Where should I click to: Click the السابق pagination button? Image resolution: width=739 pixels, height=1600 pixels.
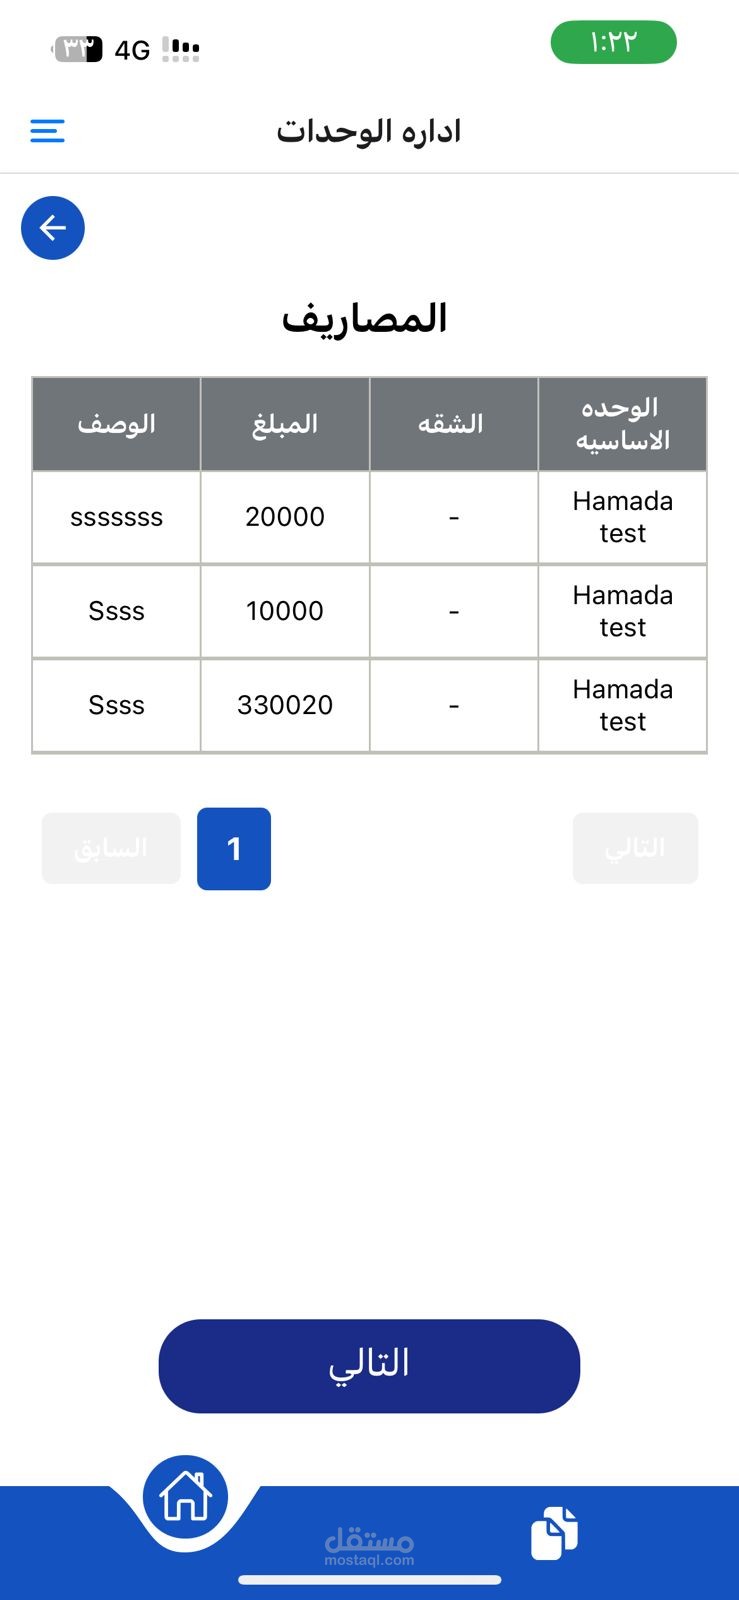click(x=111, y=848)
